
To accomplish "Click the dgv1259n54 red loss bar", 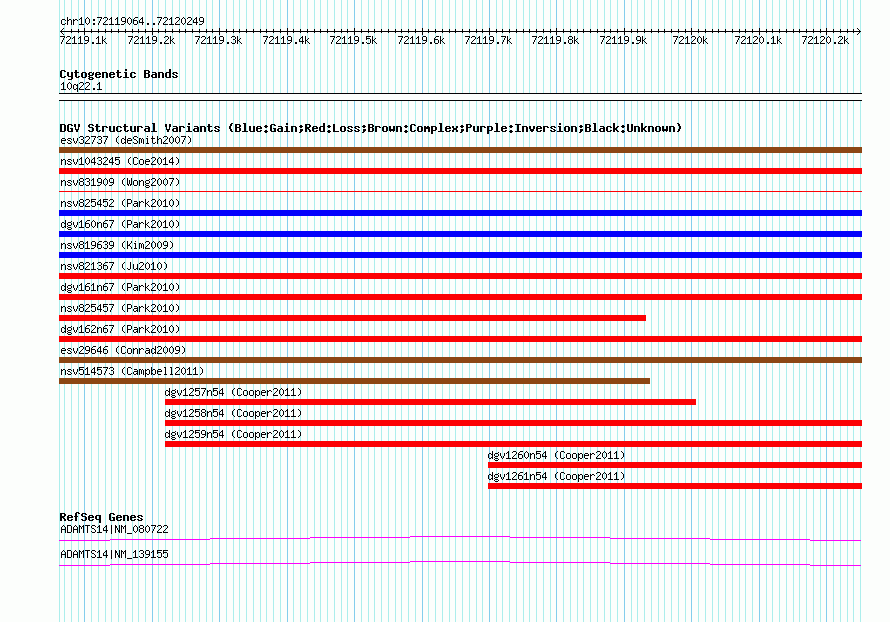I will click(x=513, y=444).
